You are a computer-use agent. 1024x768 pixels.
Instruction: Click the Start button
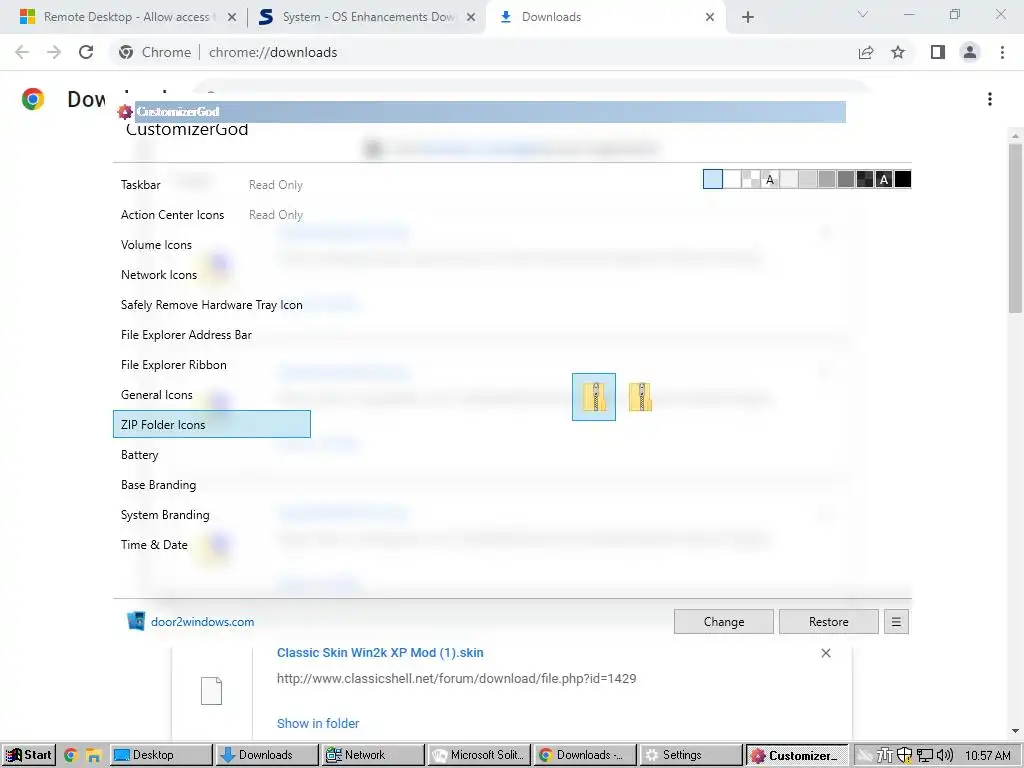point(28,755)
